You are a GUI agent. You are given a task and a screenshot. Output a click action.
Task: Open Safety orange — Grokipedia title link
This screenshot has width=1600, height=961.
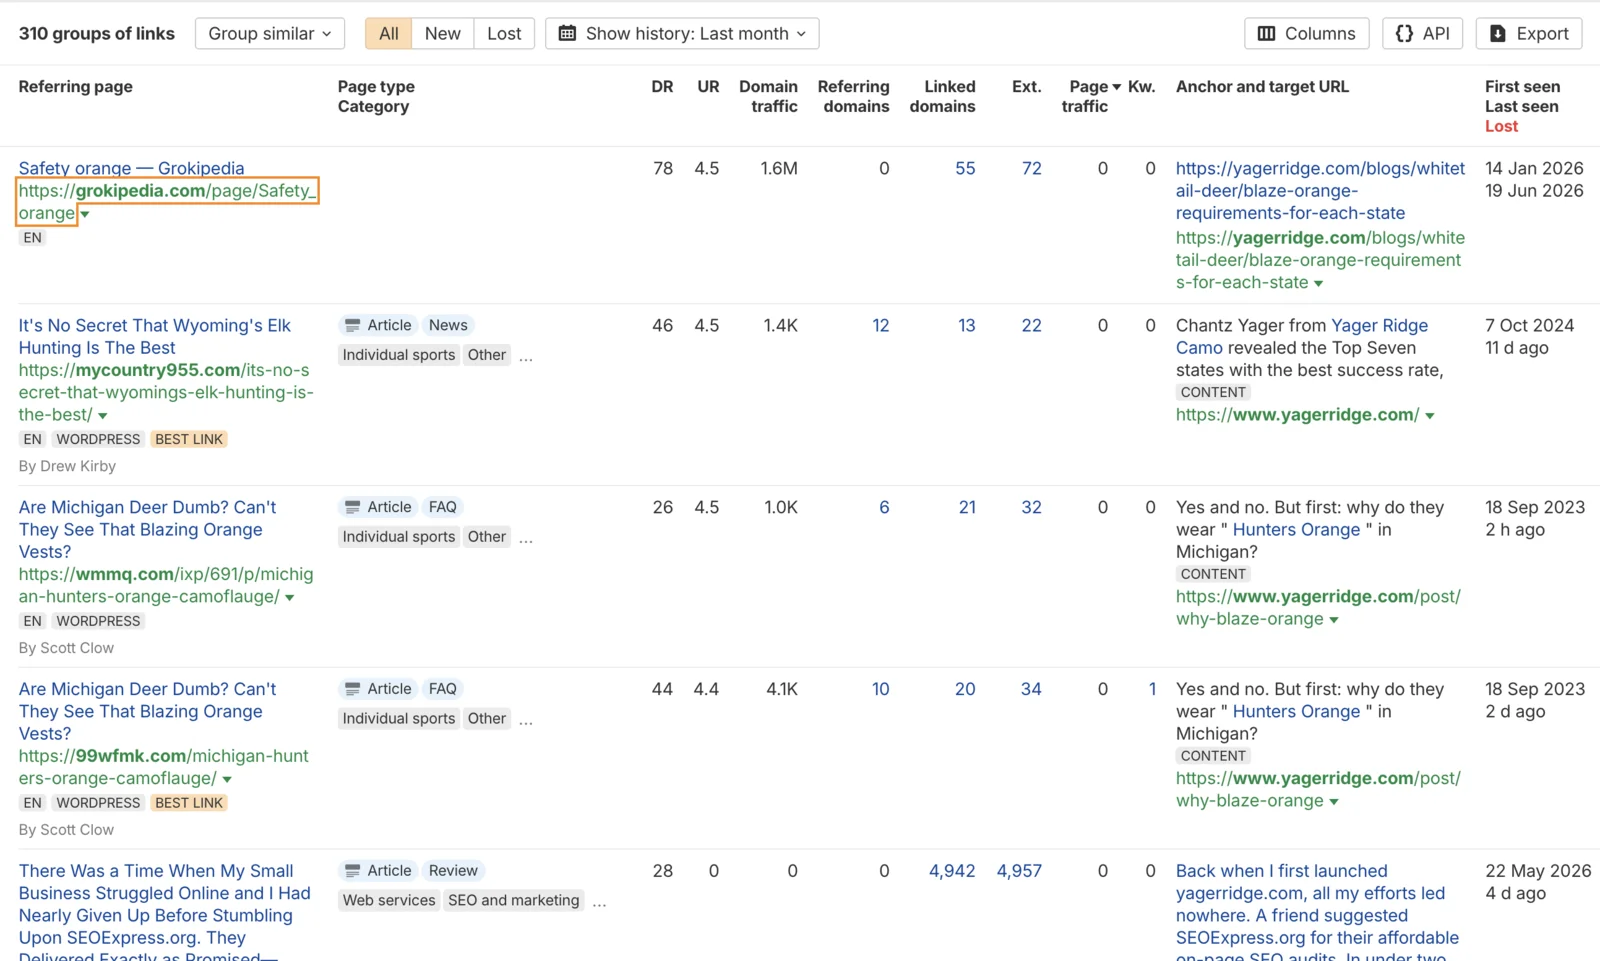point(131,168)
